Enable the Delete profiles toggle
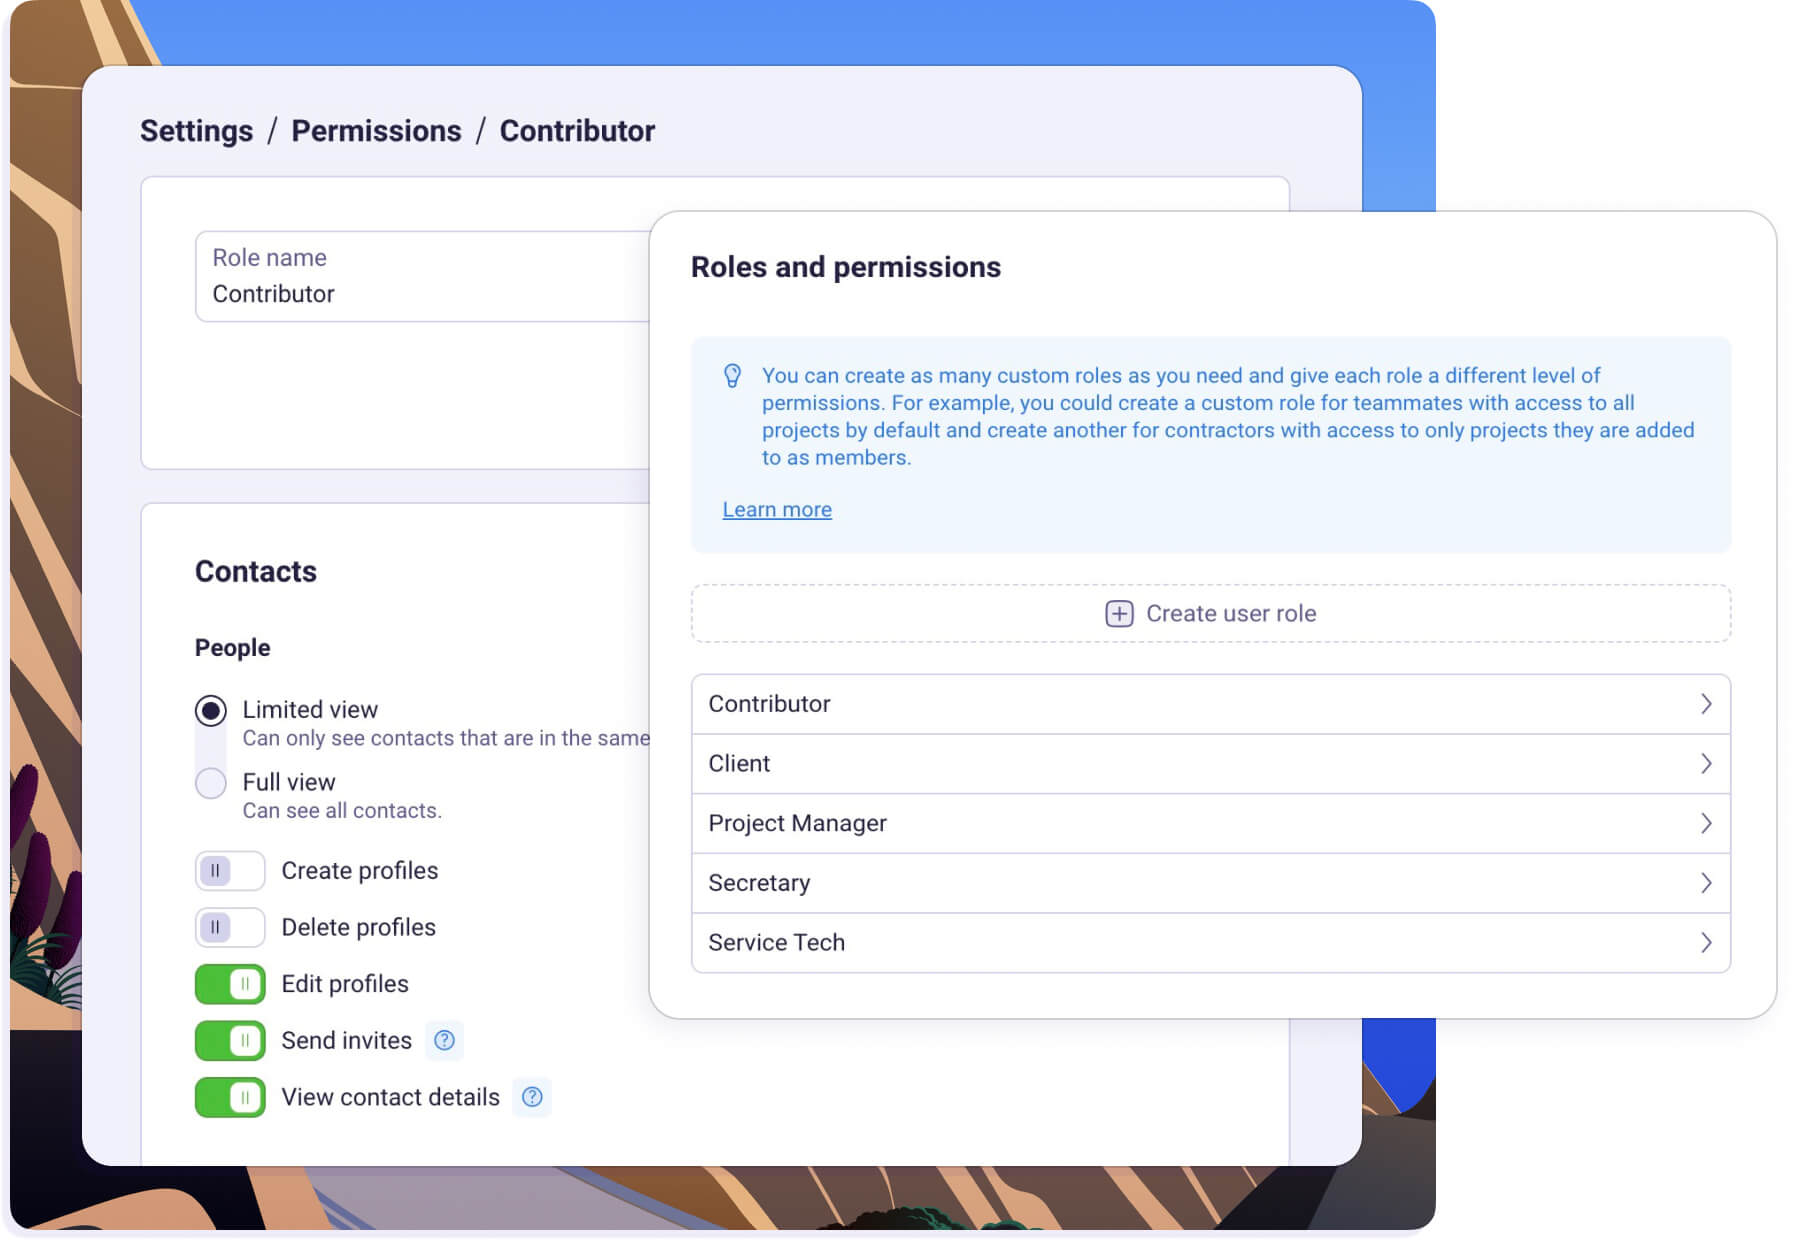 pyautogui.click(x=229, y=927)
